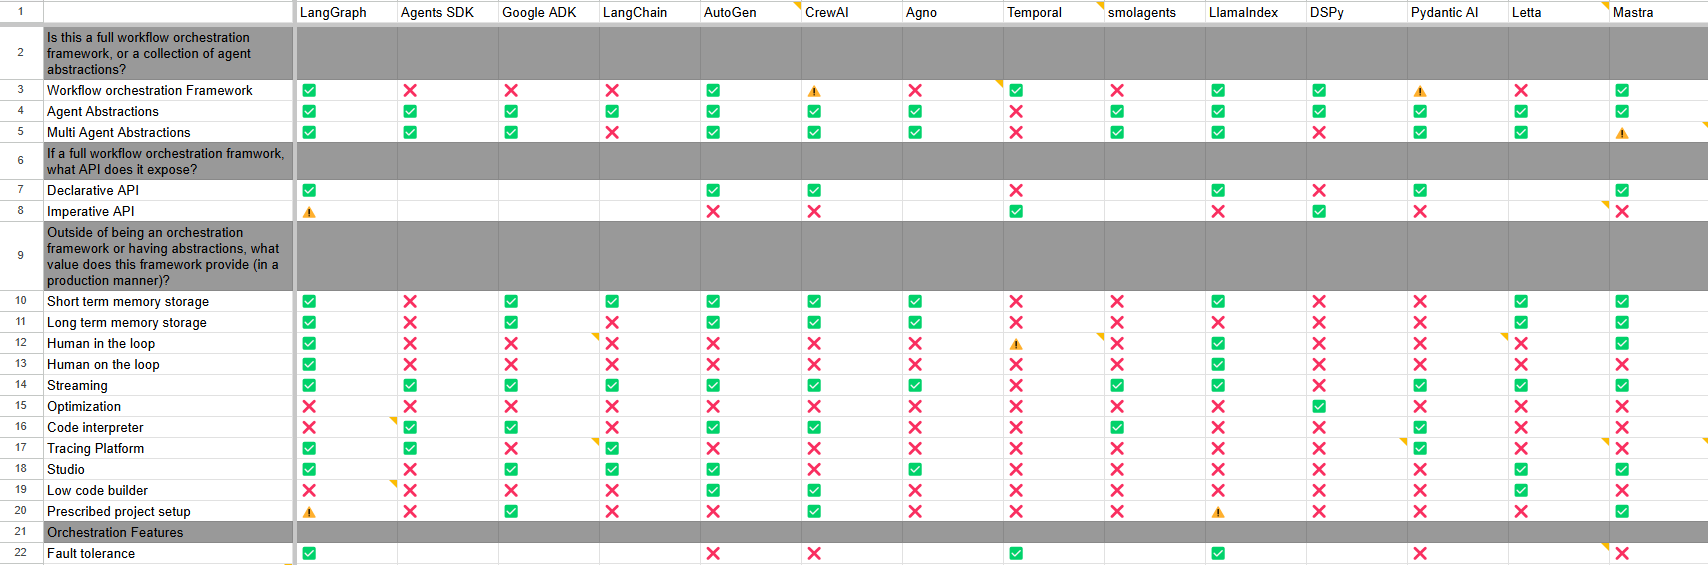Click LlamaIndex's warning icon in Prescribed project setup row

coord(1218,512)
